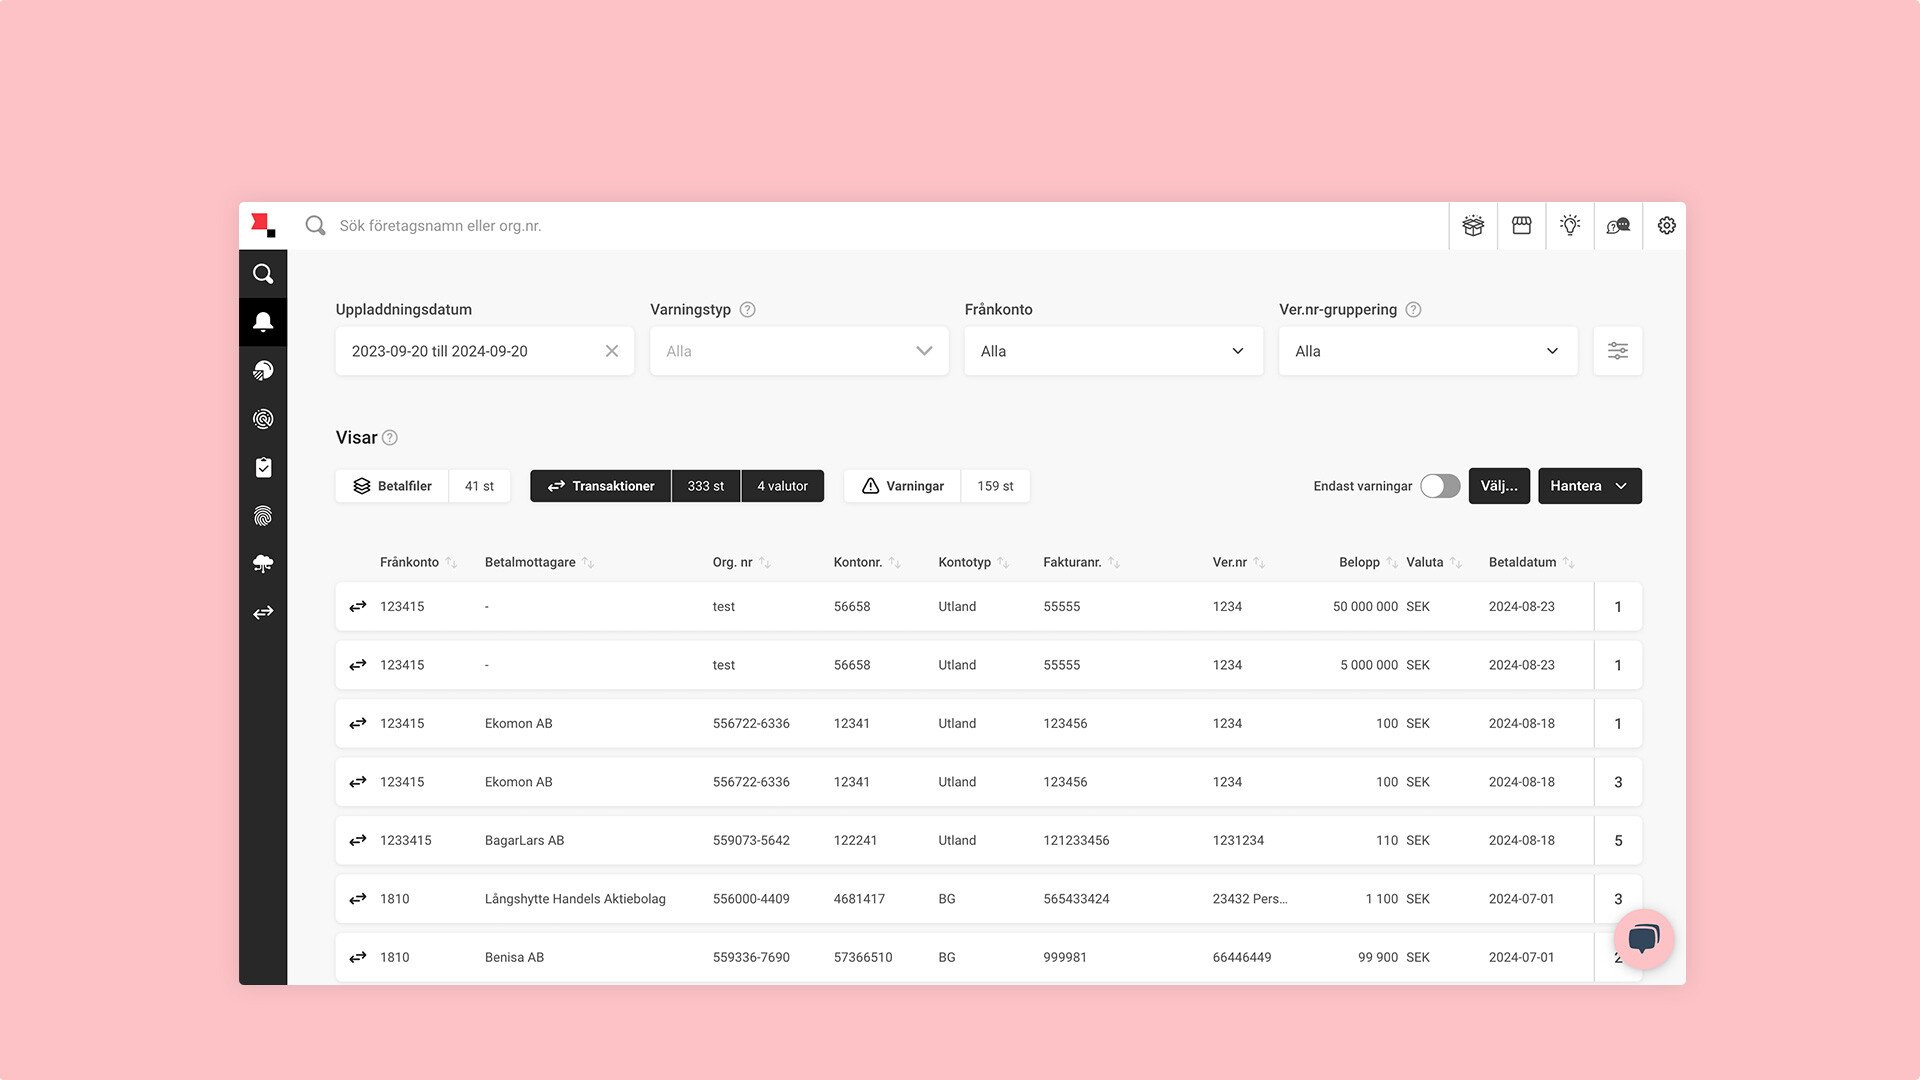The image size is (1920, 1080).
Task: Click transfer icon on 50 000 000 row
Action: coord(357,607)
